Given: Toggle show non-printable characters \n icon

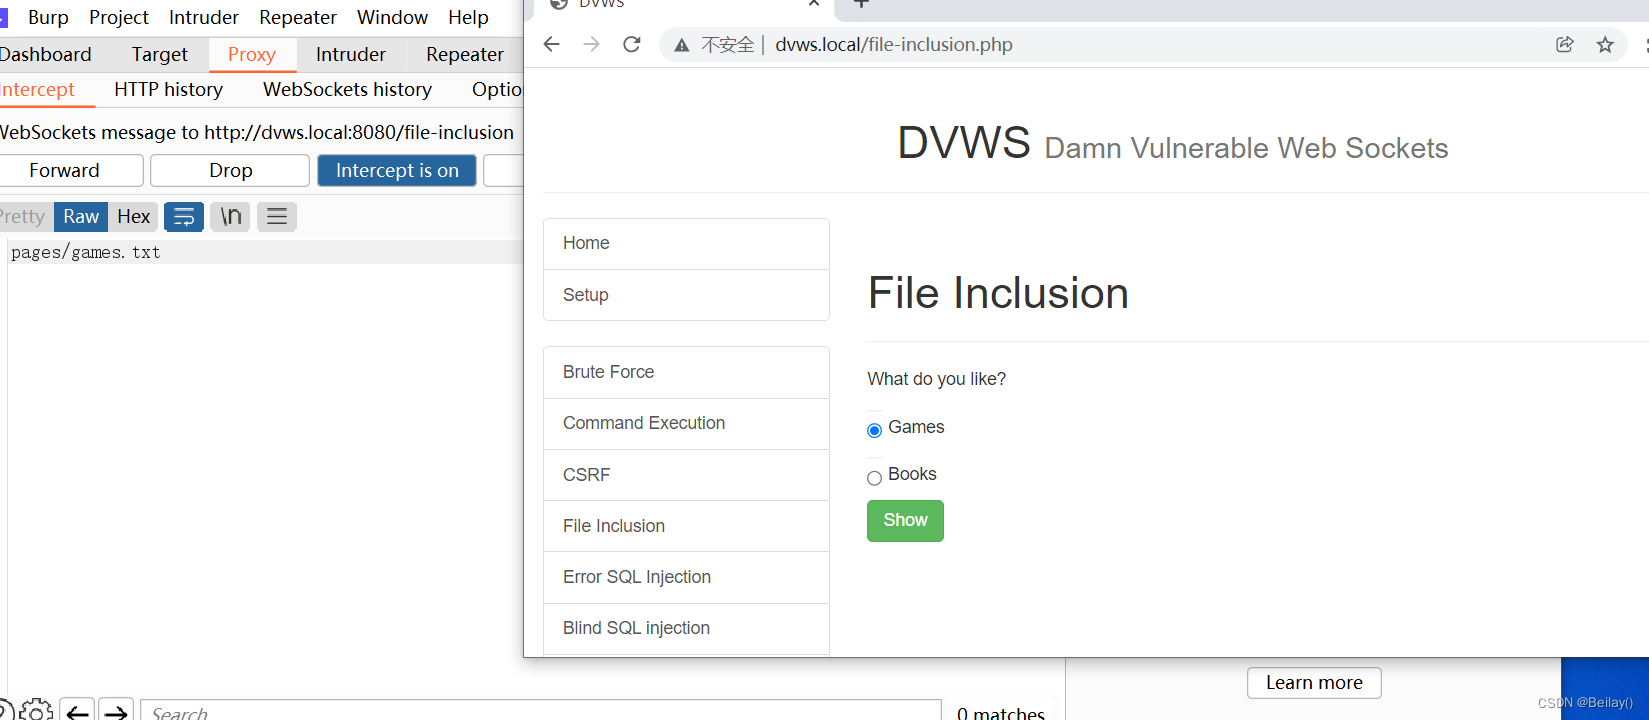Looking at the screenshot, I should click(231, 216).
